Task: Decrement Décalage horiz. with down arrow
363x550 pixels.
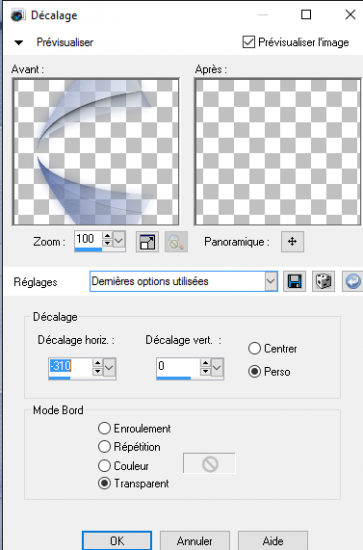Action: coord(98,371)
